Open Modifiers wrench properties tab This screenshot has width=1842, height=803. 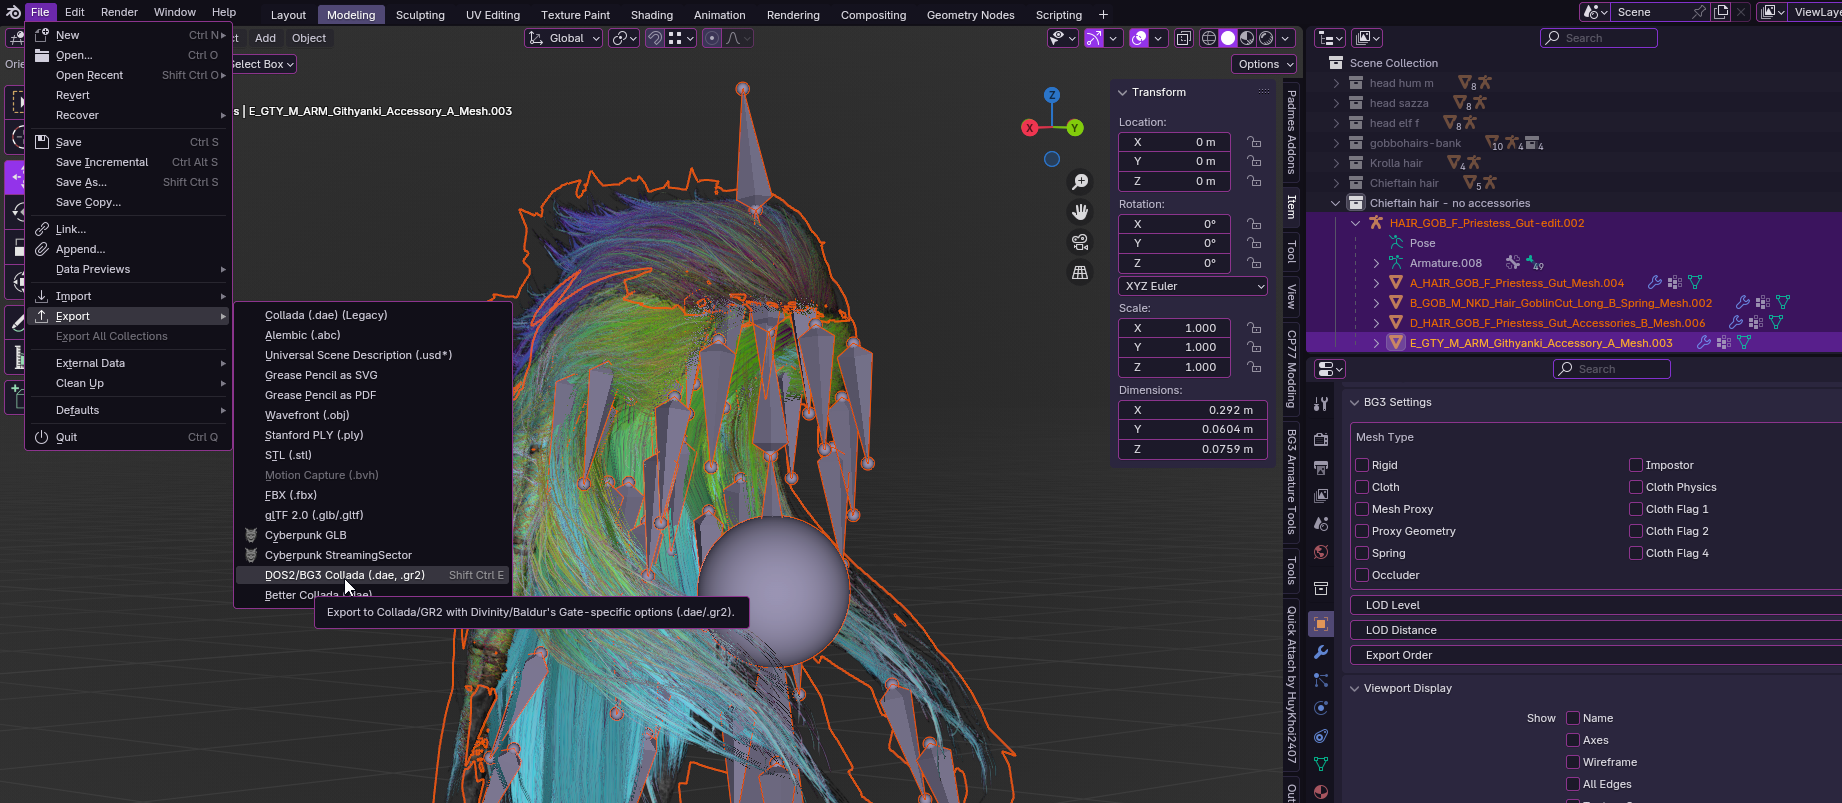tap(1321, 652)
